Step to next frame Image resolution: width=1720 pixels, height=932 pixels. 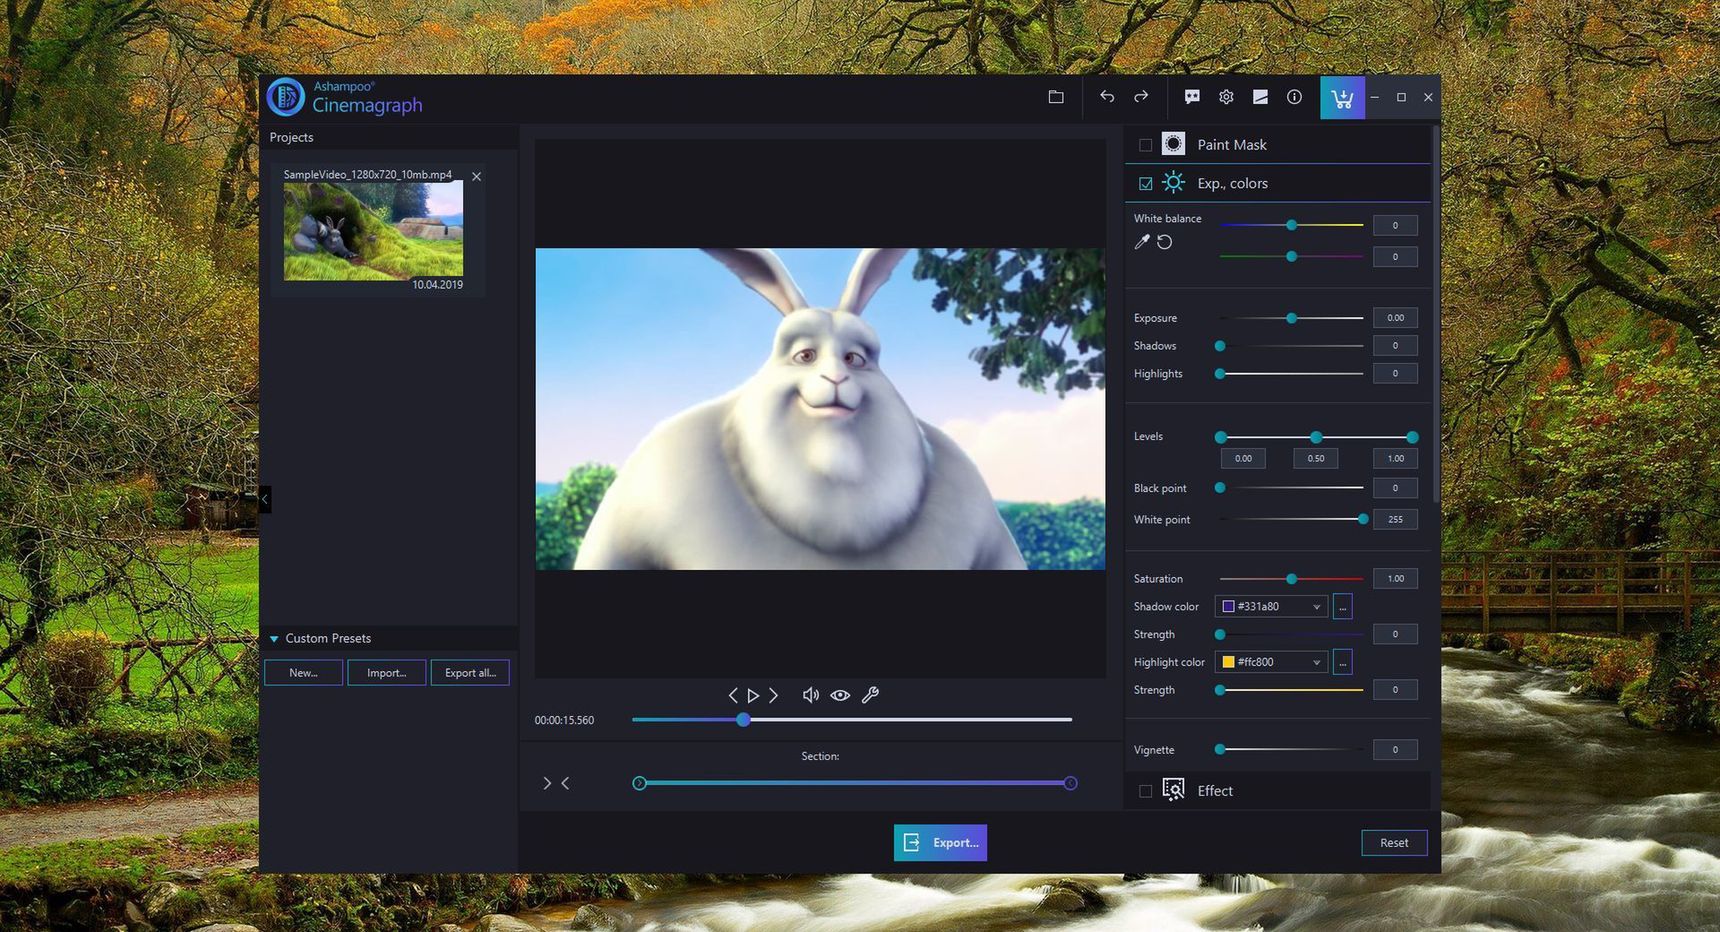click(x=773, y=695)
